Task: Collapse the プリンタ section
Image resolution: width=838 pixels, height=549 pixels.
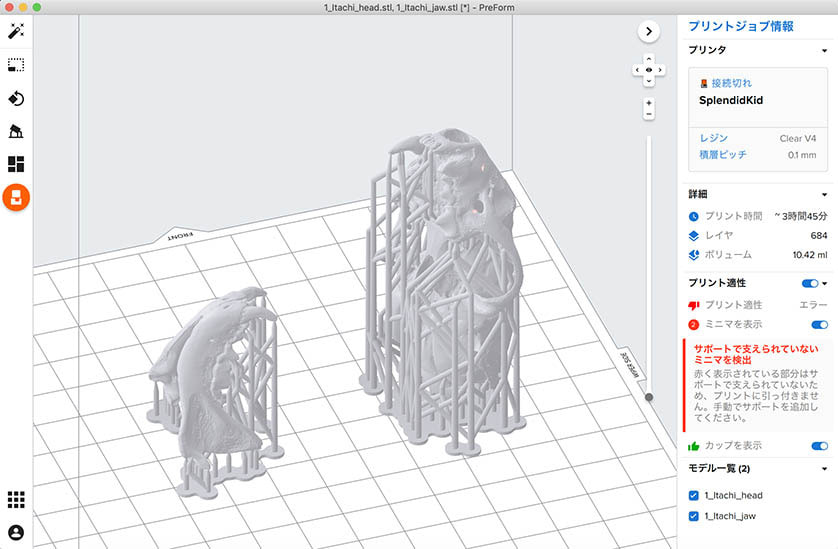Action: [x=823, y=50]
